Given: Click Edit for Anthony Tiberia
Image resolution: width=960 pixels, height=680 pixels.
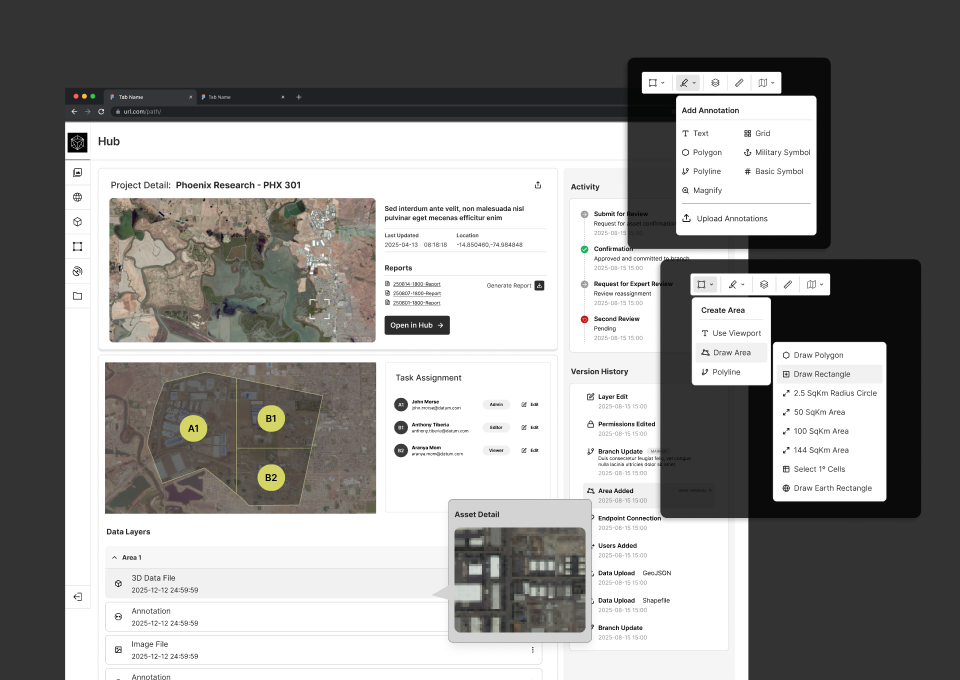Looking at the screenshot, I should click(530, 427).
